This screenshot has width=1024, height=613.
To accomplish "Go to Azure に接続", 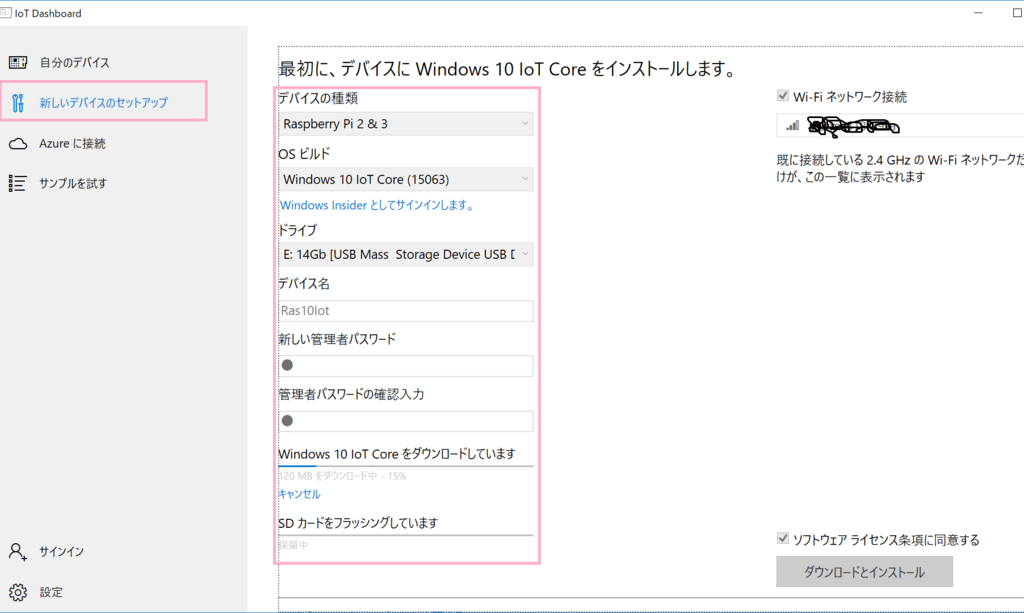I will click(x=72, y=144).
